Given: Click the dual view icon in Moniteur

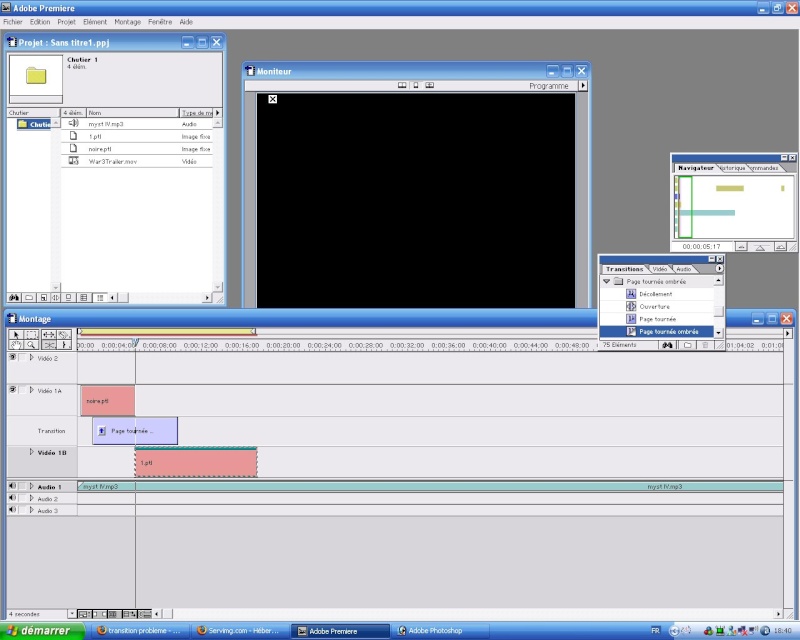Looking at the screenshot, I should point(402,85).
